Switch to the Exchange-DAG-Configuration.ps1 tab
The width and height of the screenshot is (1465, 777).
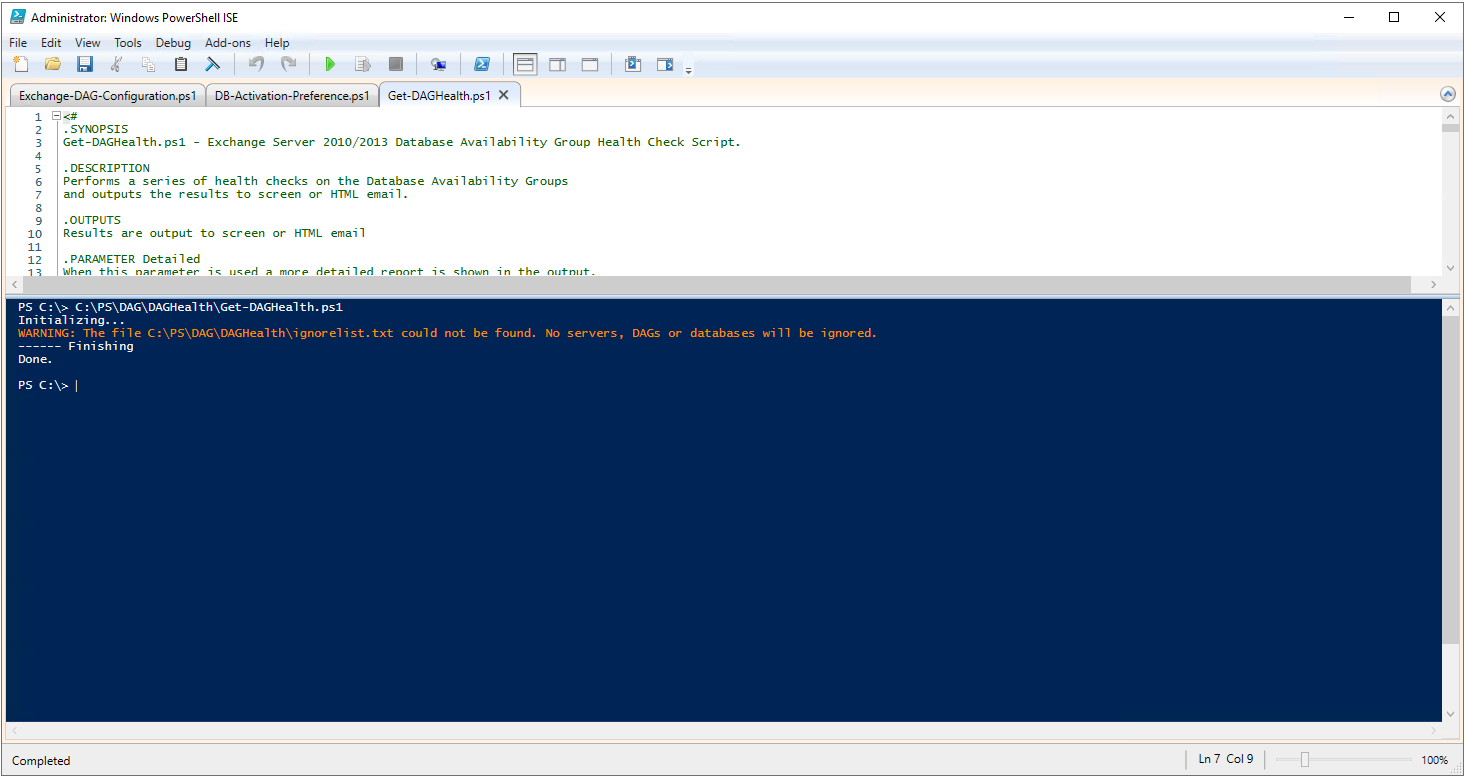click(107, 96)
